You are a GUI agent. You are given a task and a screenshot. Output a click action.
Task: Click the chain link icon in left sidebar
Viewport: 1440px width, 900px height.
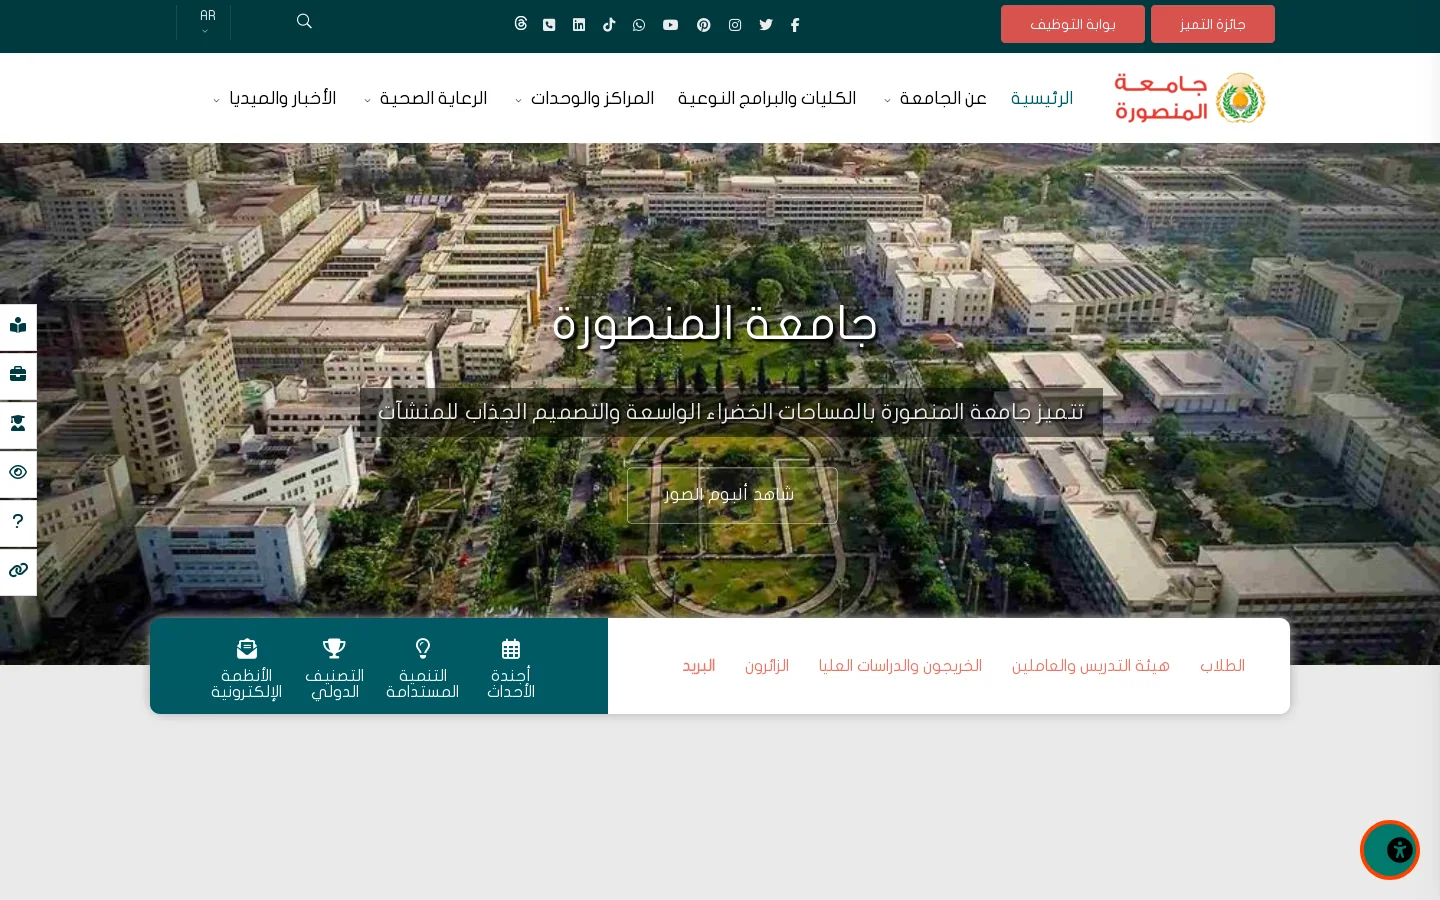18,571
